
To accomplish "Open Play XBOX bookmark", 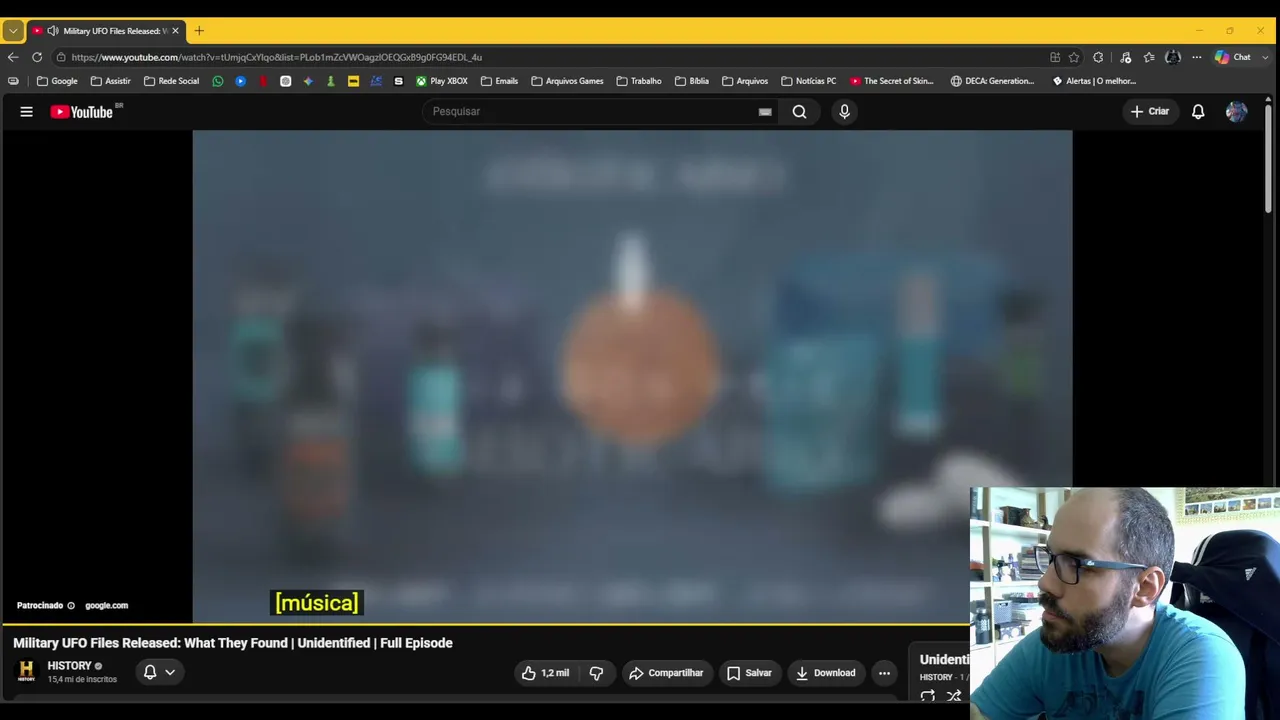I will point(442,81).
